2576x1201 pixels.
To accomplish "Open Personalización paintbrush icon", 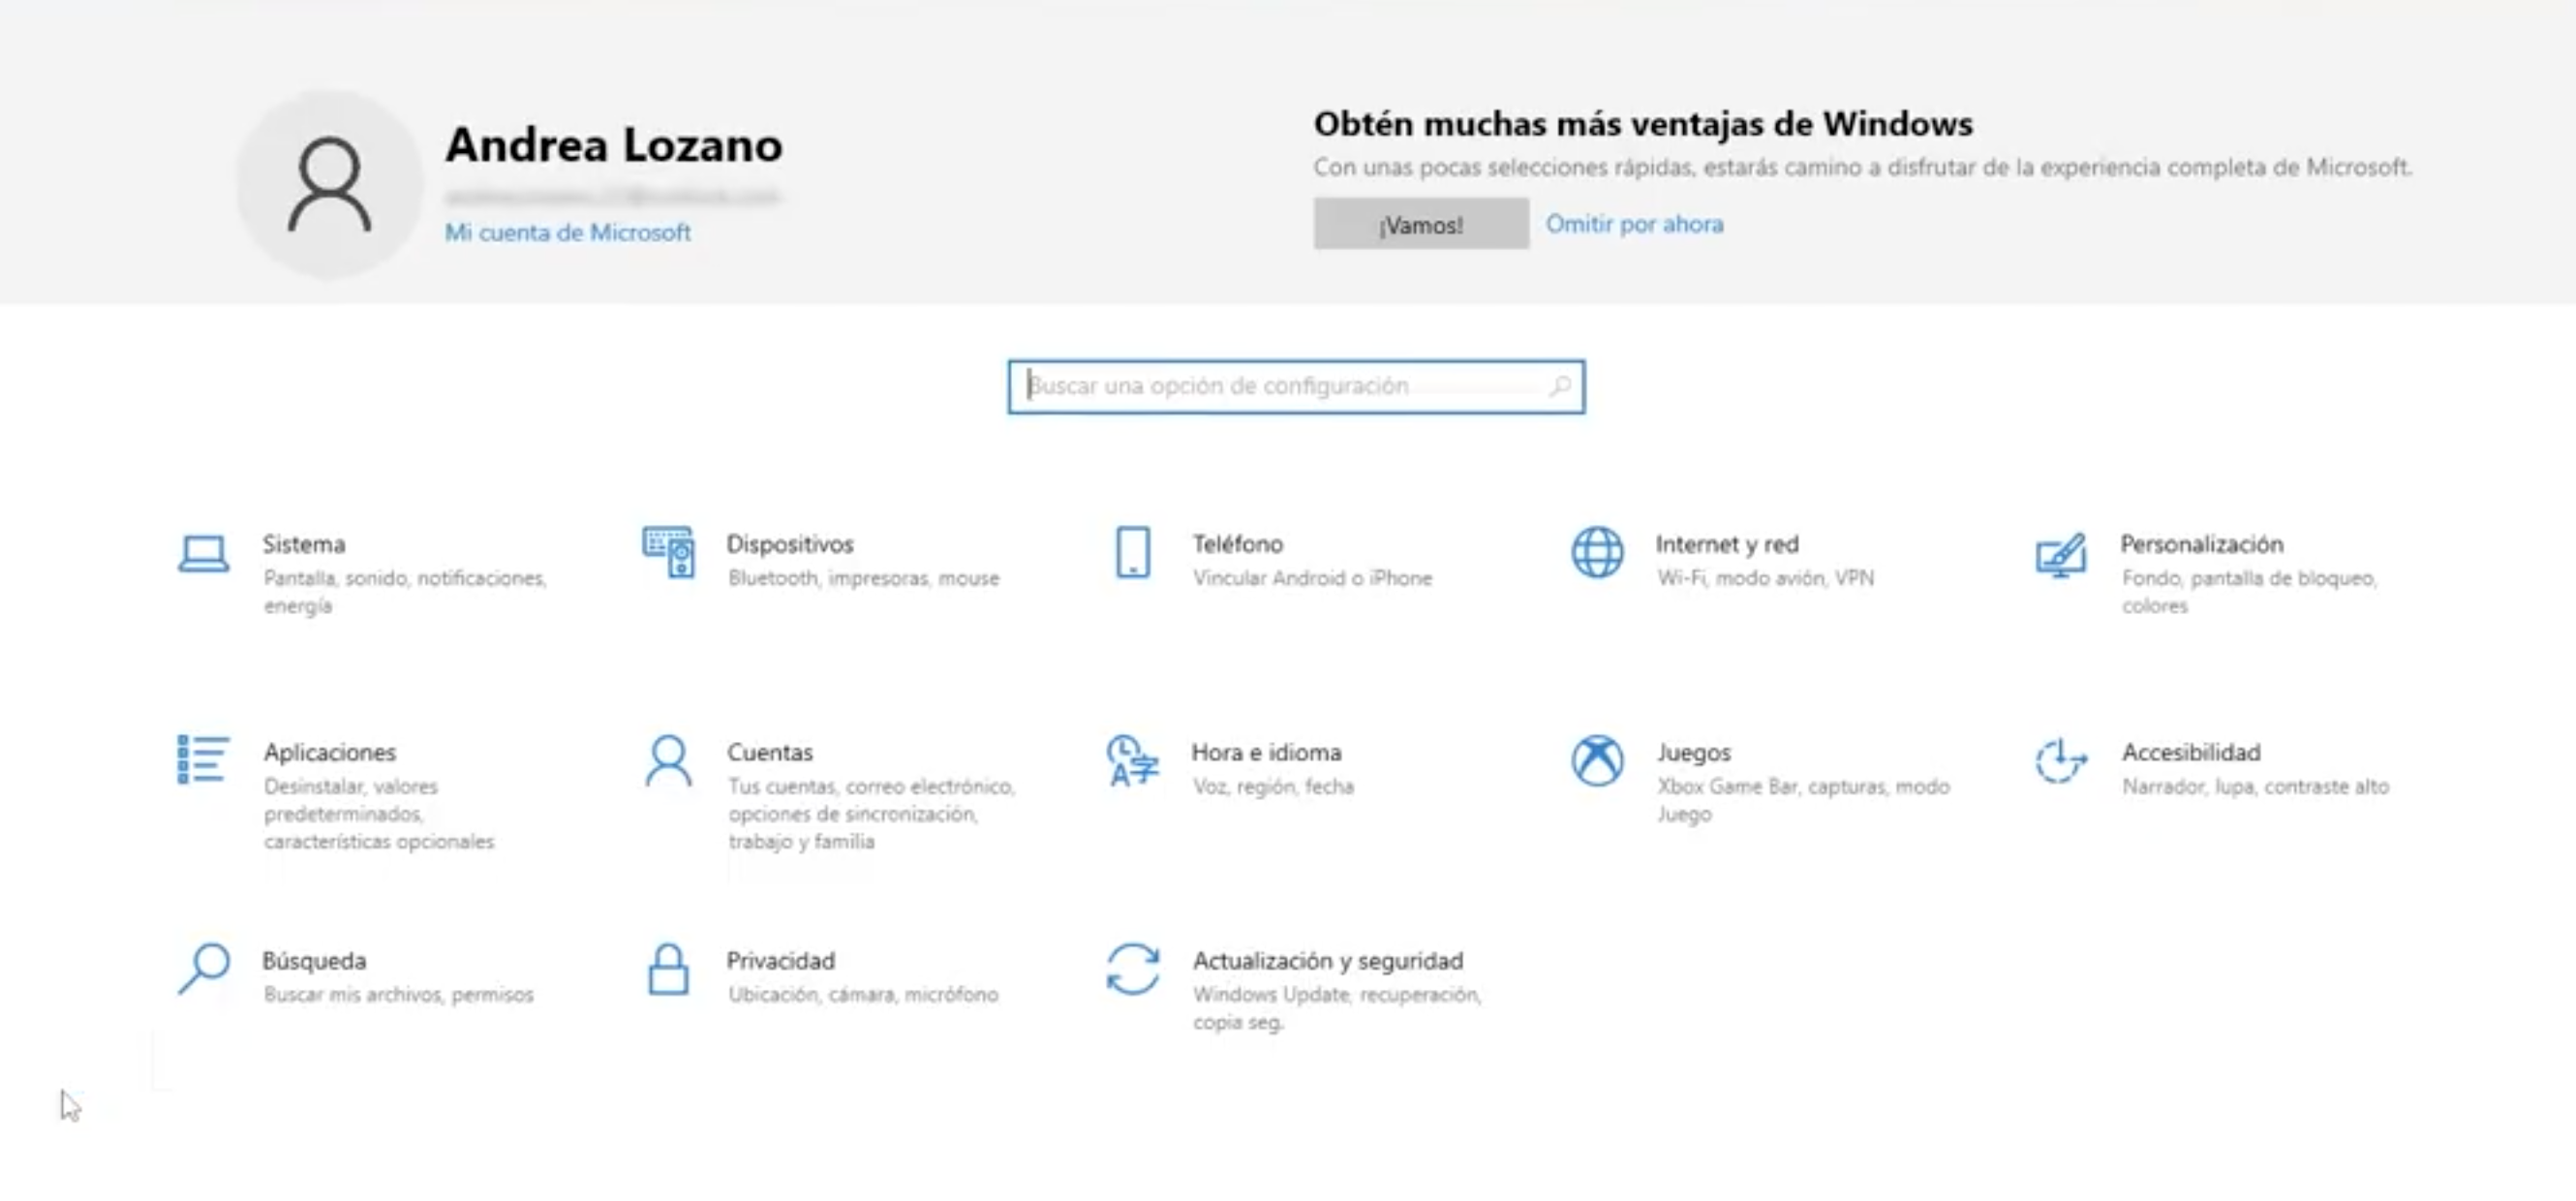I will point(2061,555).
